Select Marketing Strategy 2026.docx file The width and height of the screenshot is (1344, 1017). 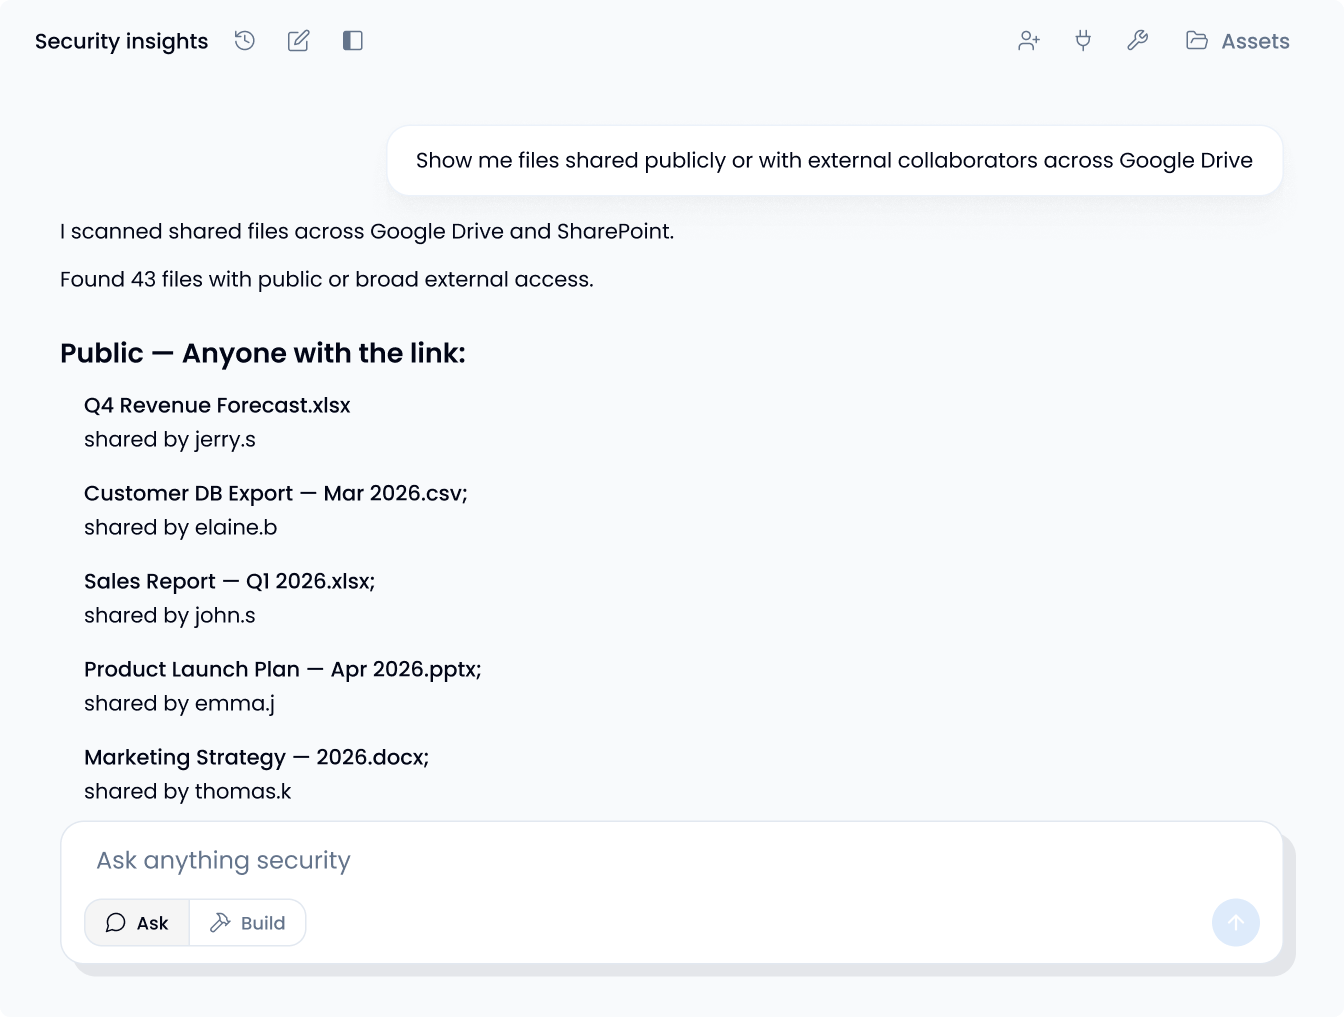click(256, 757)
